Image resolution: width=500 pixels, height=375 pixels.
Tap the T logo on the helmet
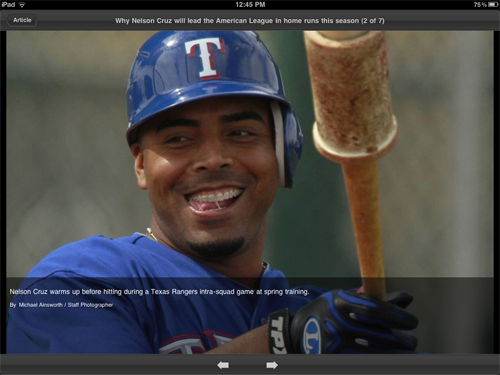point(204,58)
